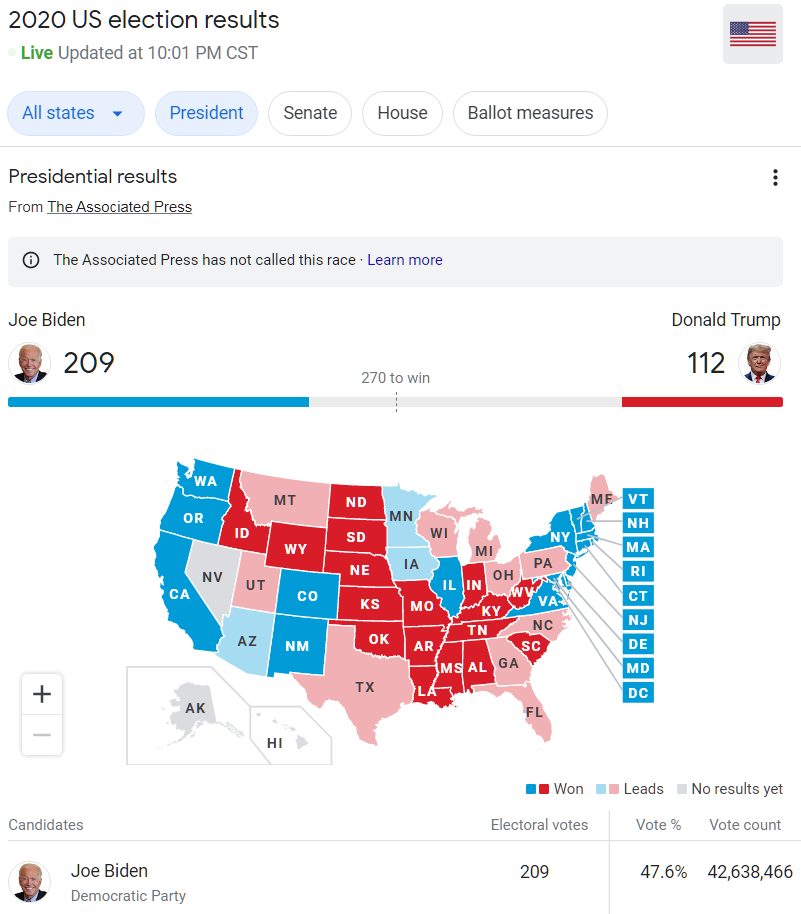Image resolution: width=801 pixels, height=914 pixels.
Task: Select California on the election map
Action: click(x=180, y=593)
